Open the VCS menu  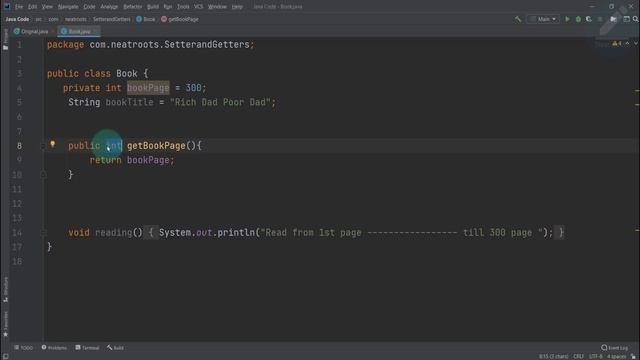198,7
